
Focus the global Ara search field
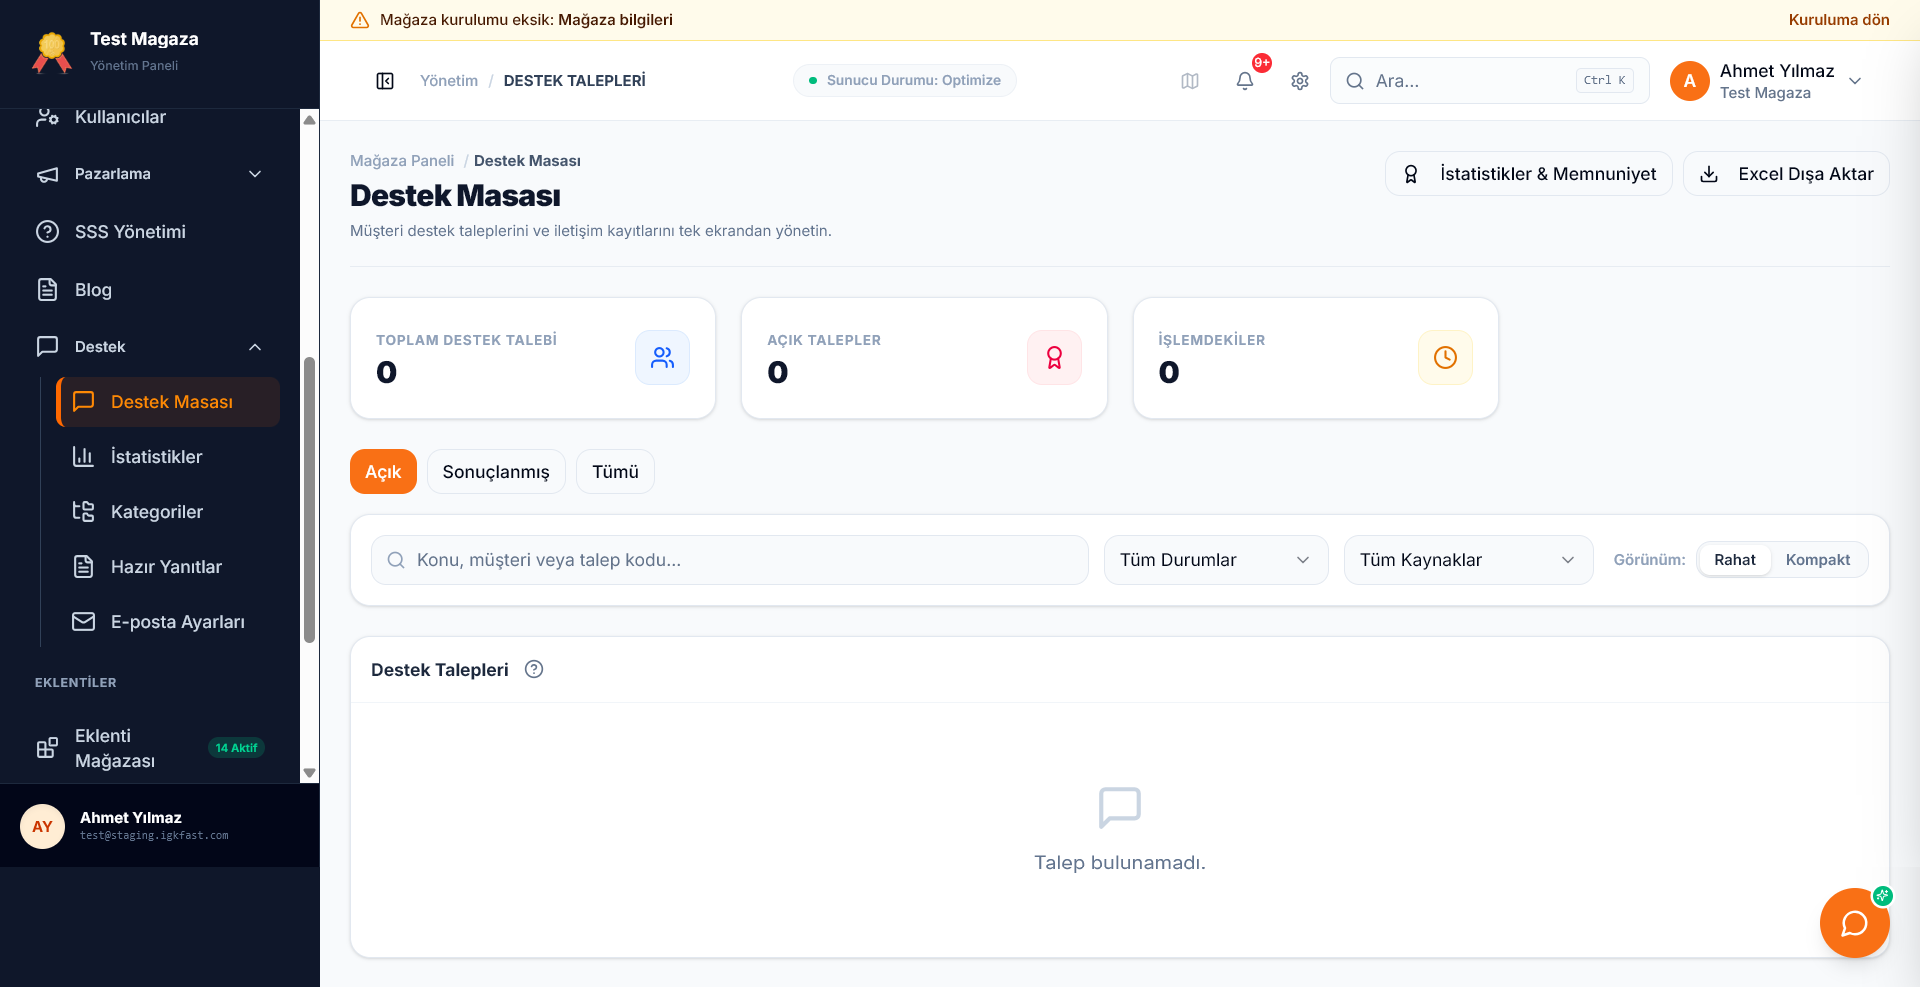pyautogui.click(x=1489, y=81)
